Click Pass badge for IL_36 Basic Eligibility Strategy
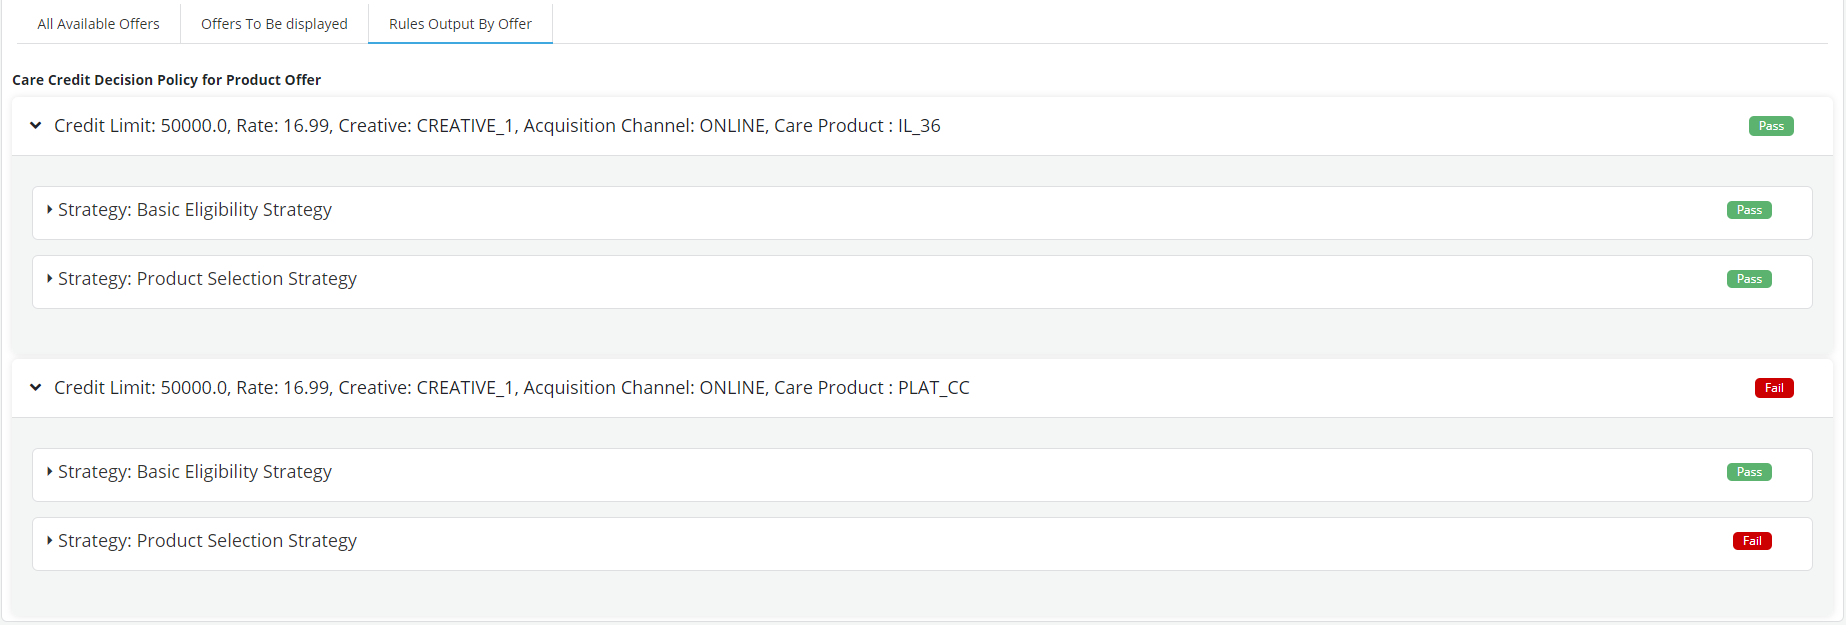Viewport: 1846px width, 625px height. (1748, 210)
